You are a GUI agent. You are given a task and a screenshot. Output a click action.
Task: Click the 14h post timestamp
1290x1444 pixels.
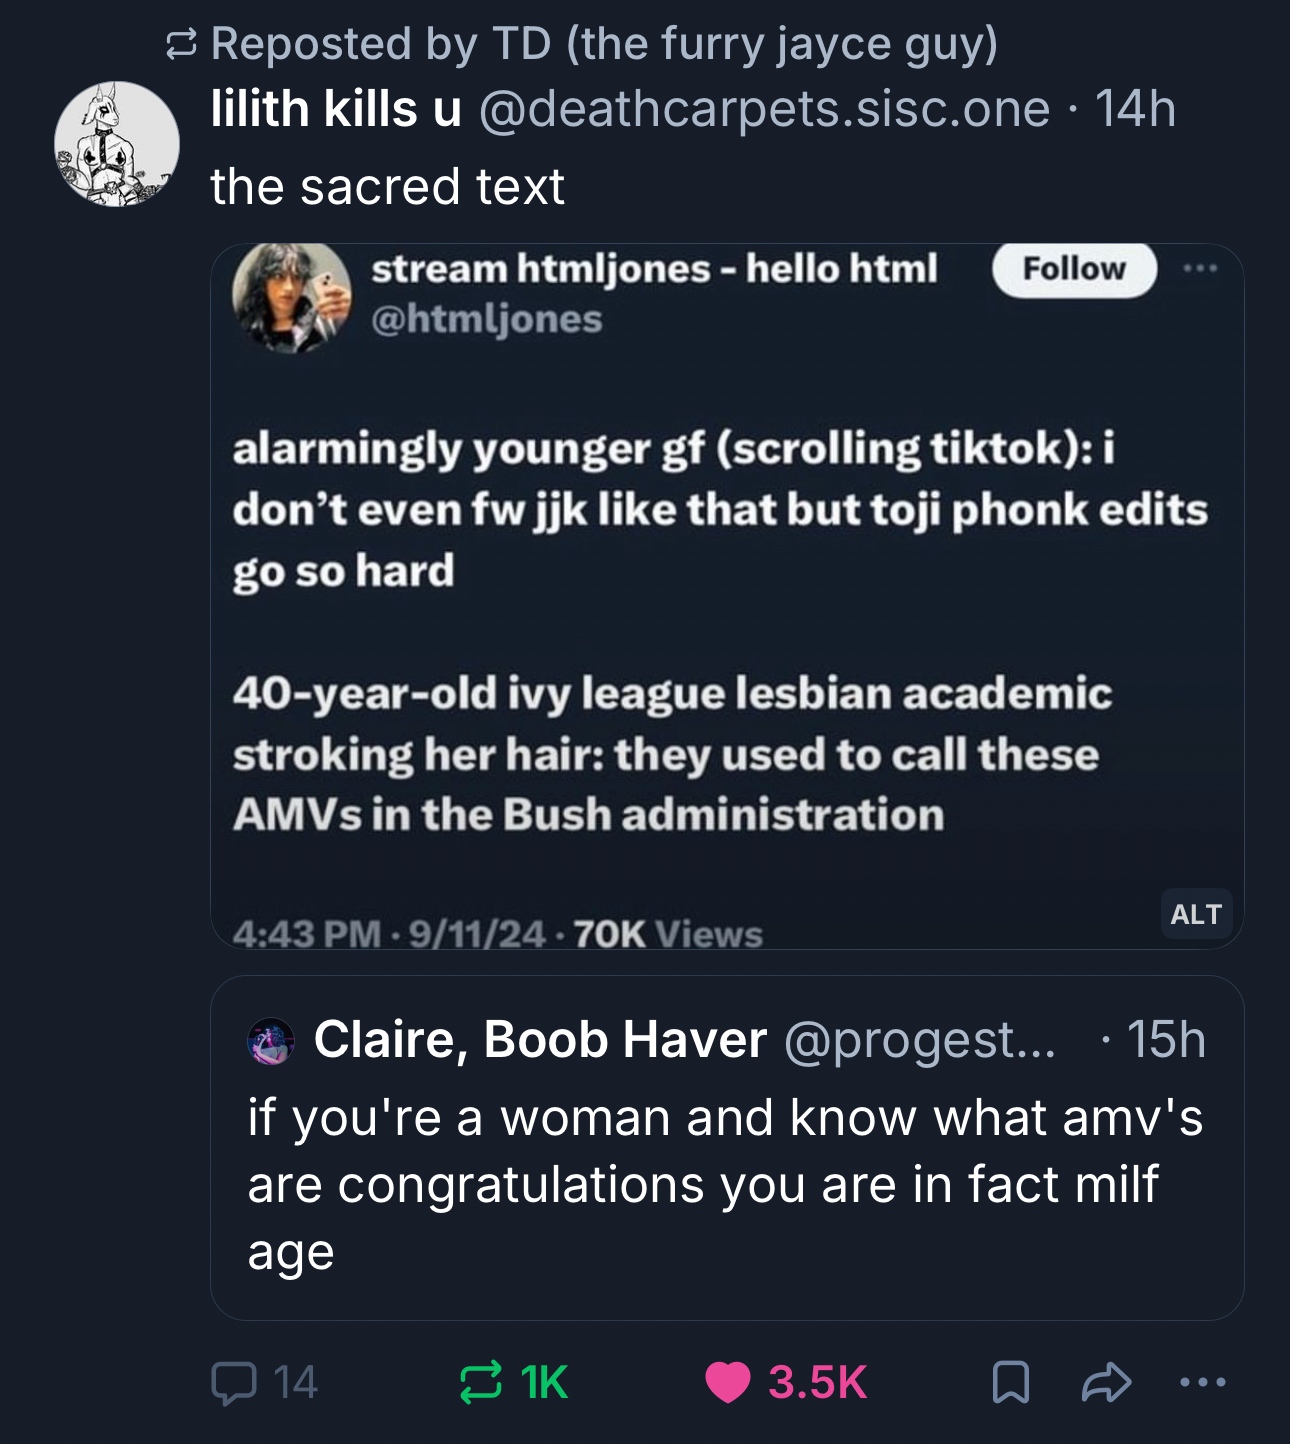[x=1136, y=109]
